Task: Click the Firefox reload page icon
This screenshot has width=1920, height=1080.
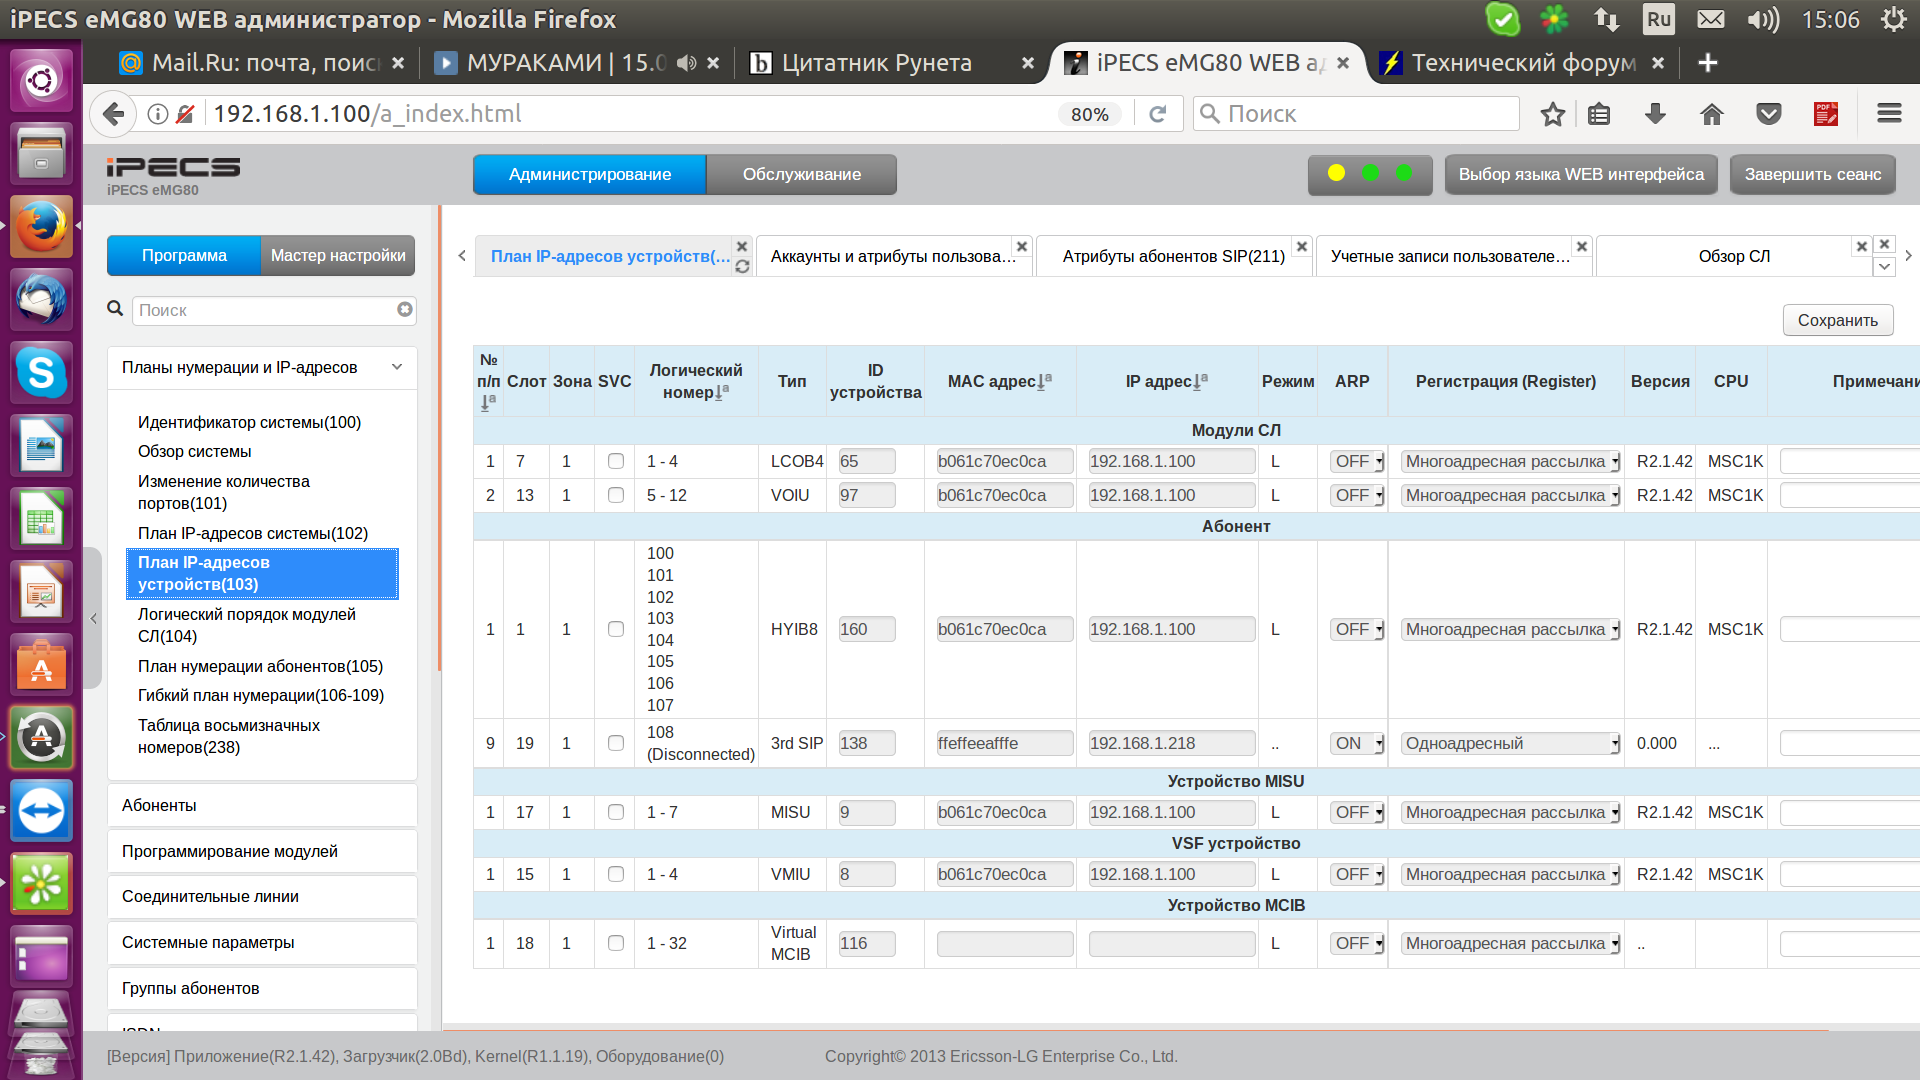Action: pyautogui.click(x=1158, y=114)
